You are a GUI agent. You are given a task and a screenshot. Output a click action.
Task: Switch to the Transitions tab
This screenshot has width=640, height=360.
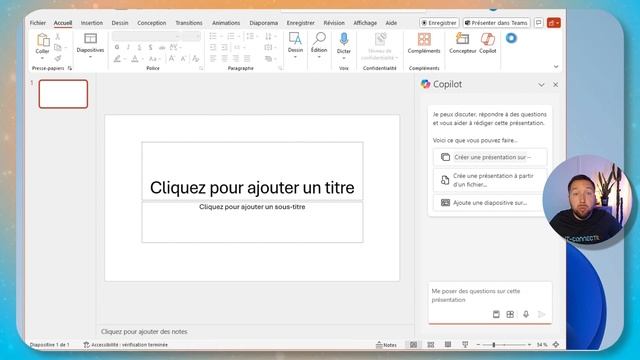pyautogui.click(x=189, y=23)
